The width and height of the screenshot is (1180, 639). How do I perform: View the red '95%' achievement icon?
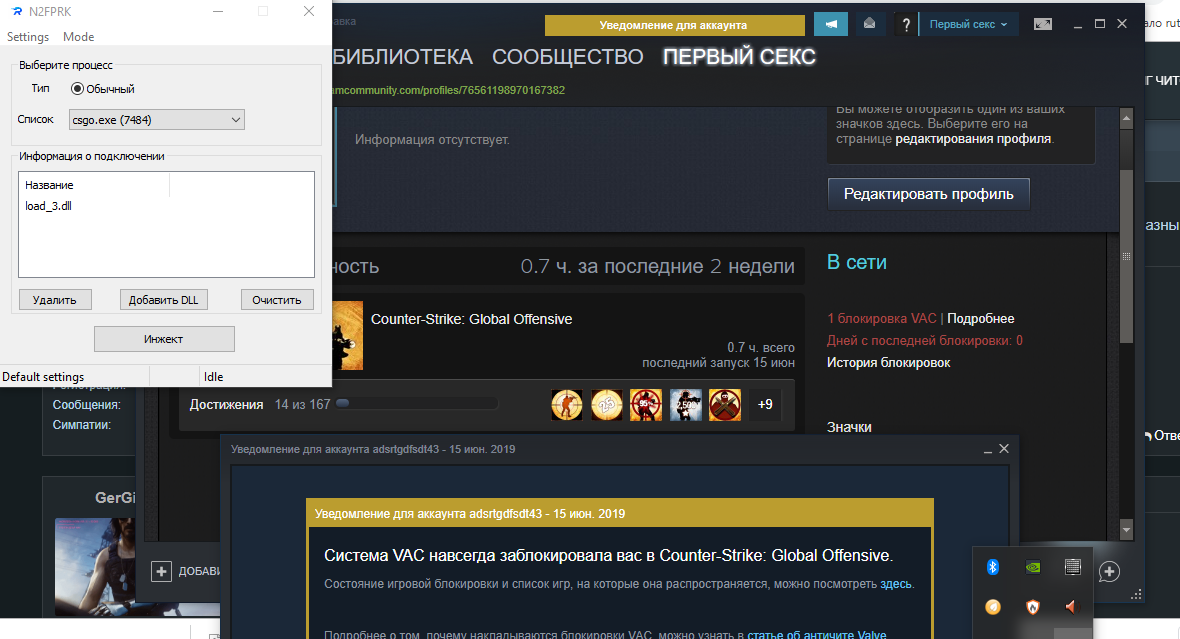pos(646,405)
